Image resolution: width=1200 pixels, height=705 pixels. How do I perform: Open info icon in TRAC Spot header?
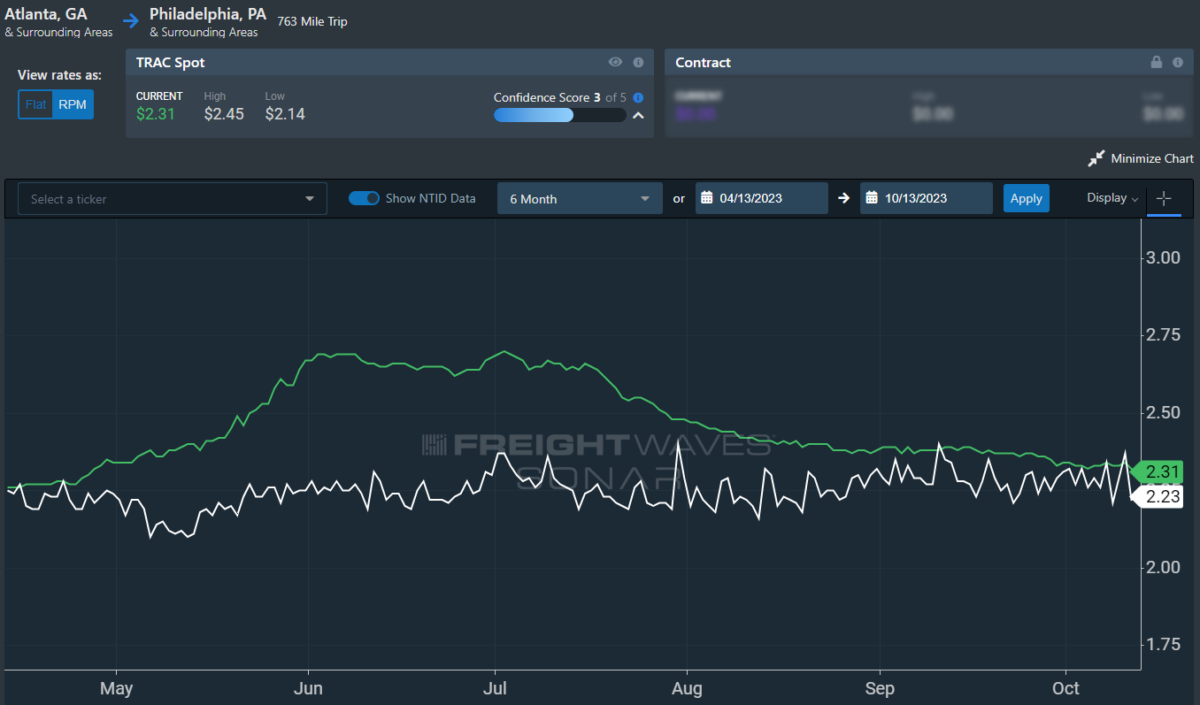point(638,62)
